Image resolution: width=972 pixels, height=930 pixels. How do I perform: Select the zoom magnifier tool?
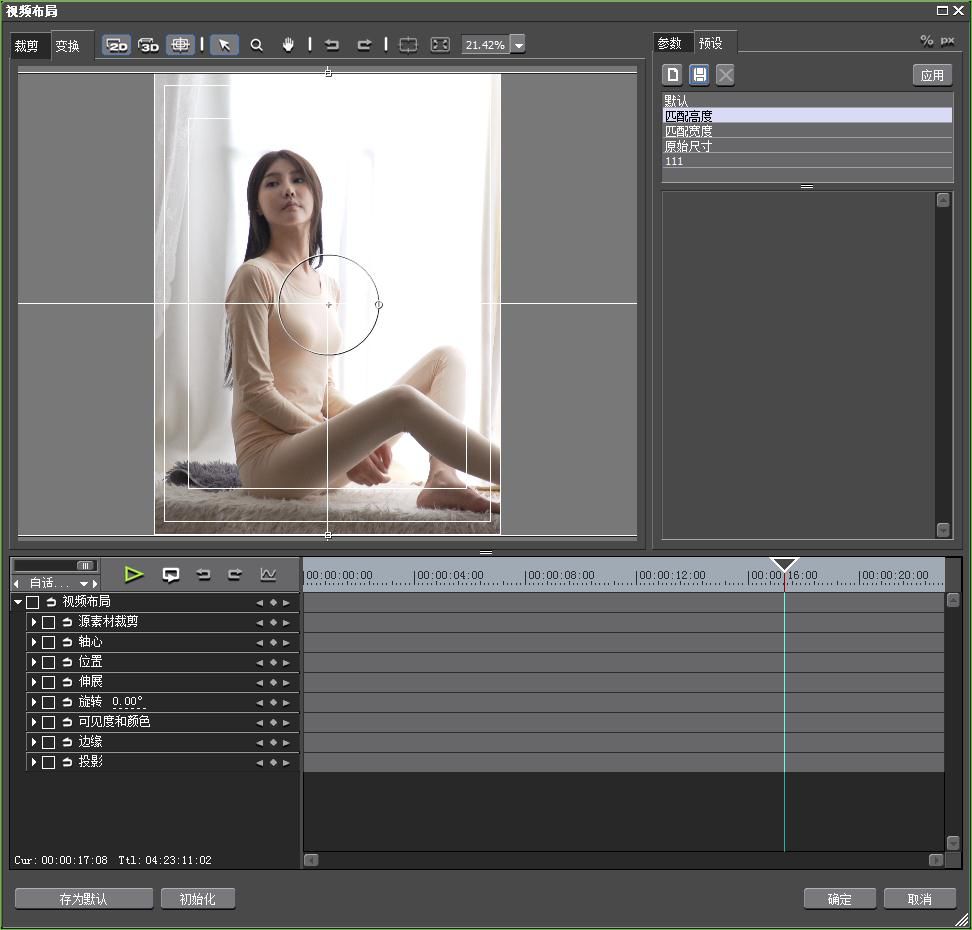pyautogui.click(x=257, y=45)
